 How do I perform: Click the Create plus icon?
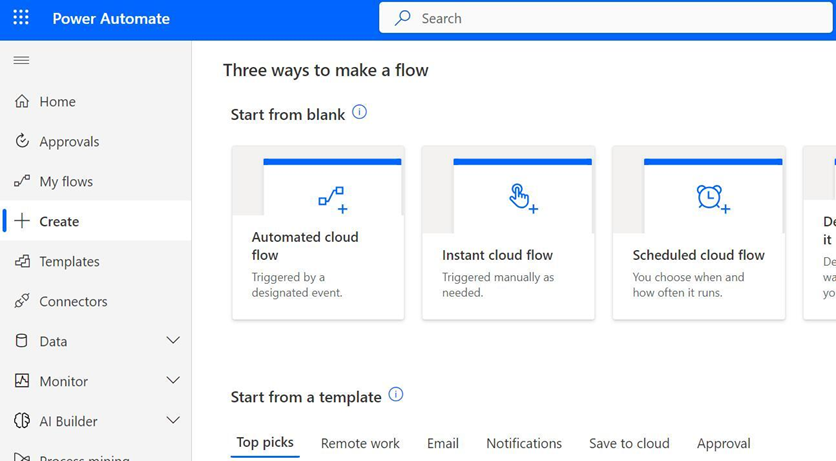22,221
